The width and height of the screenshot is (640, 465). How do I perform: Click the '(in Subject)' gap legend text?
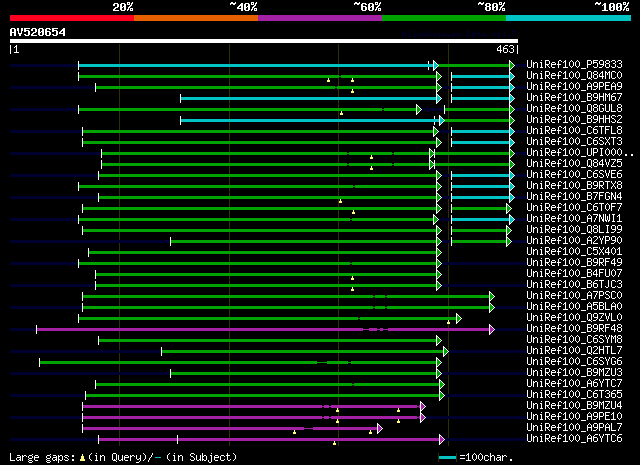click(x=201, y=458)
